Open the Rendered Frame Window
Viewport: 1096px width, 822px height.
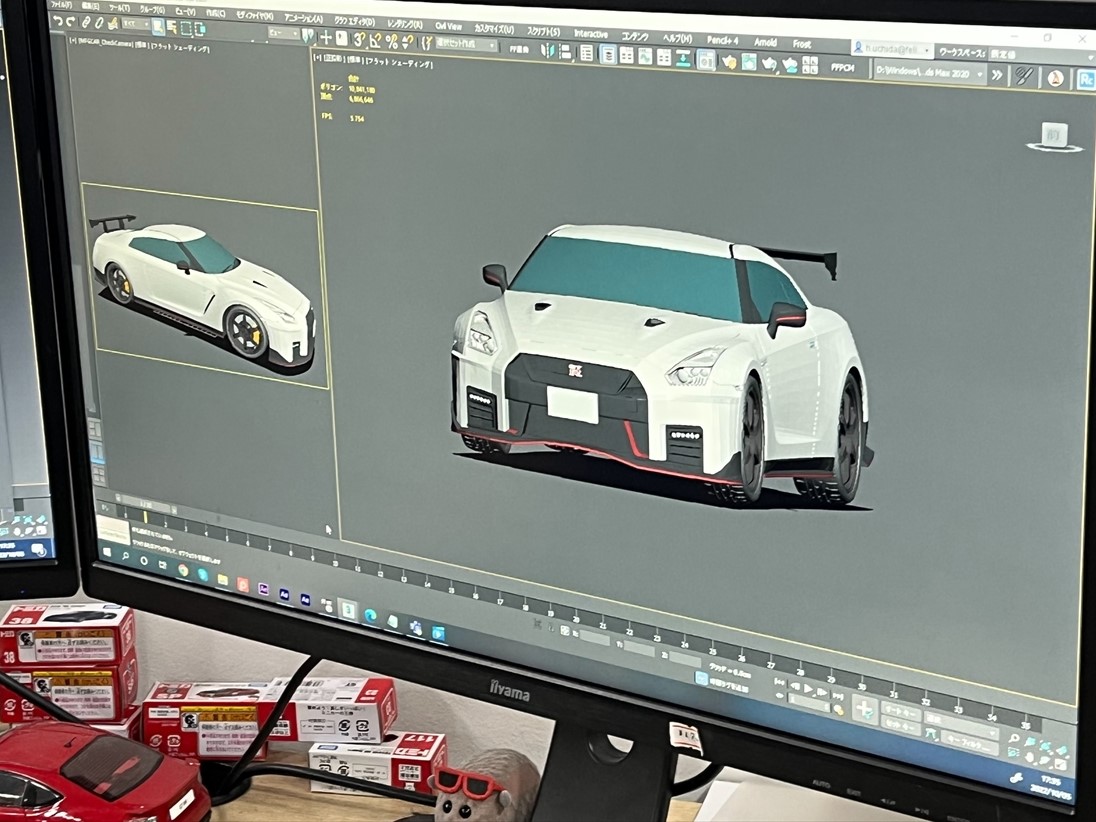[749, 62]
